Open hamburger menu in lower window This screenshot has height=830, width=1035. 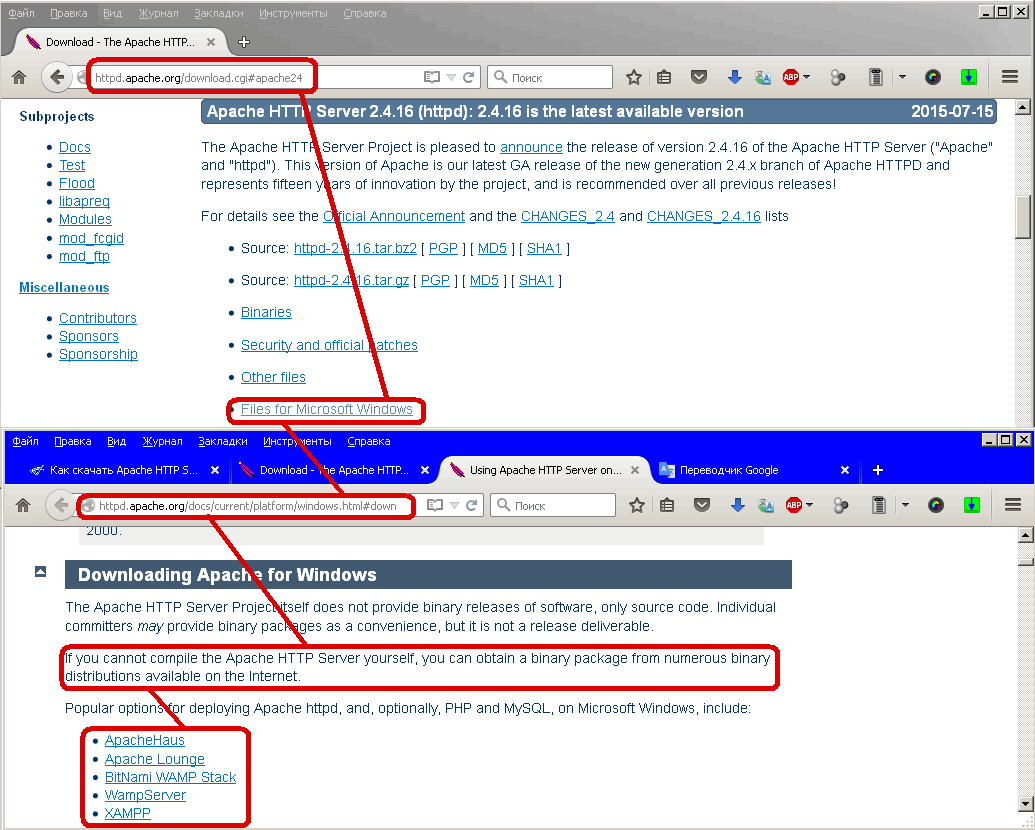(x=1013, y=505)
